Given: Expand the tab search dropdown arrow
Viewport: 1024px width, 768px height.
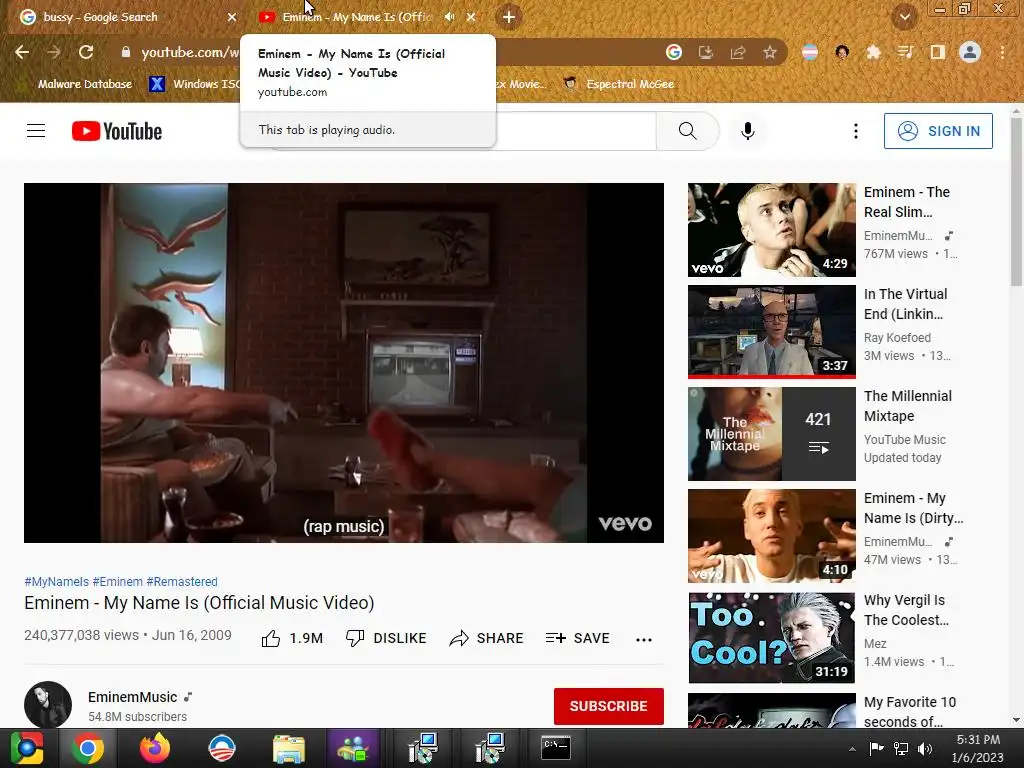Looking at the screenshot, I should pos(904,17).
